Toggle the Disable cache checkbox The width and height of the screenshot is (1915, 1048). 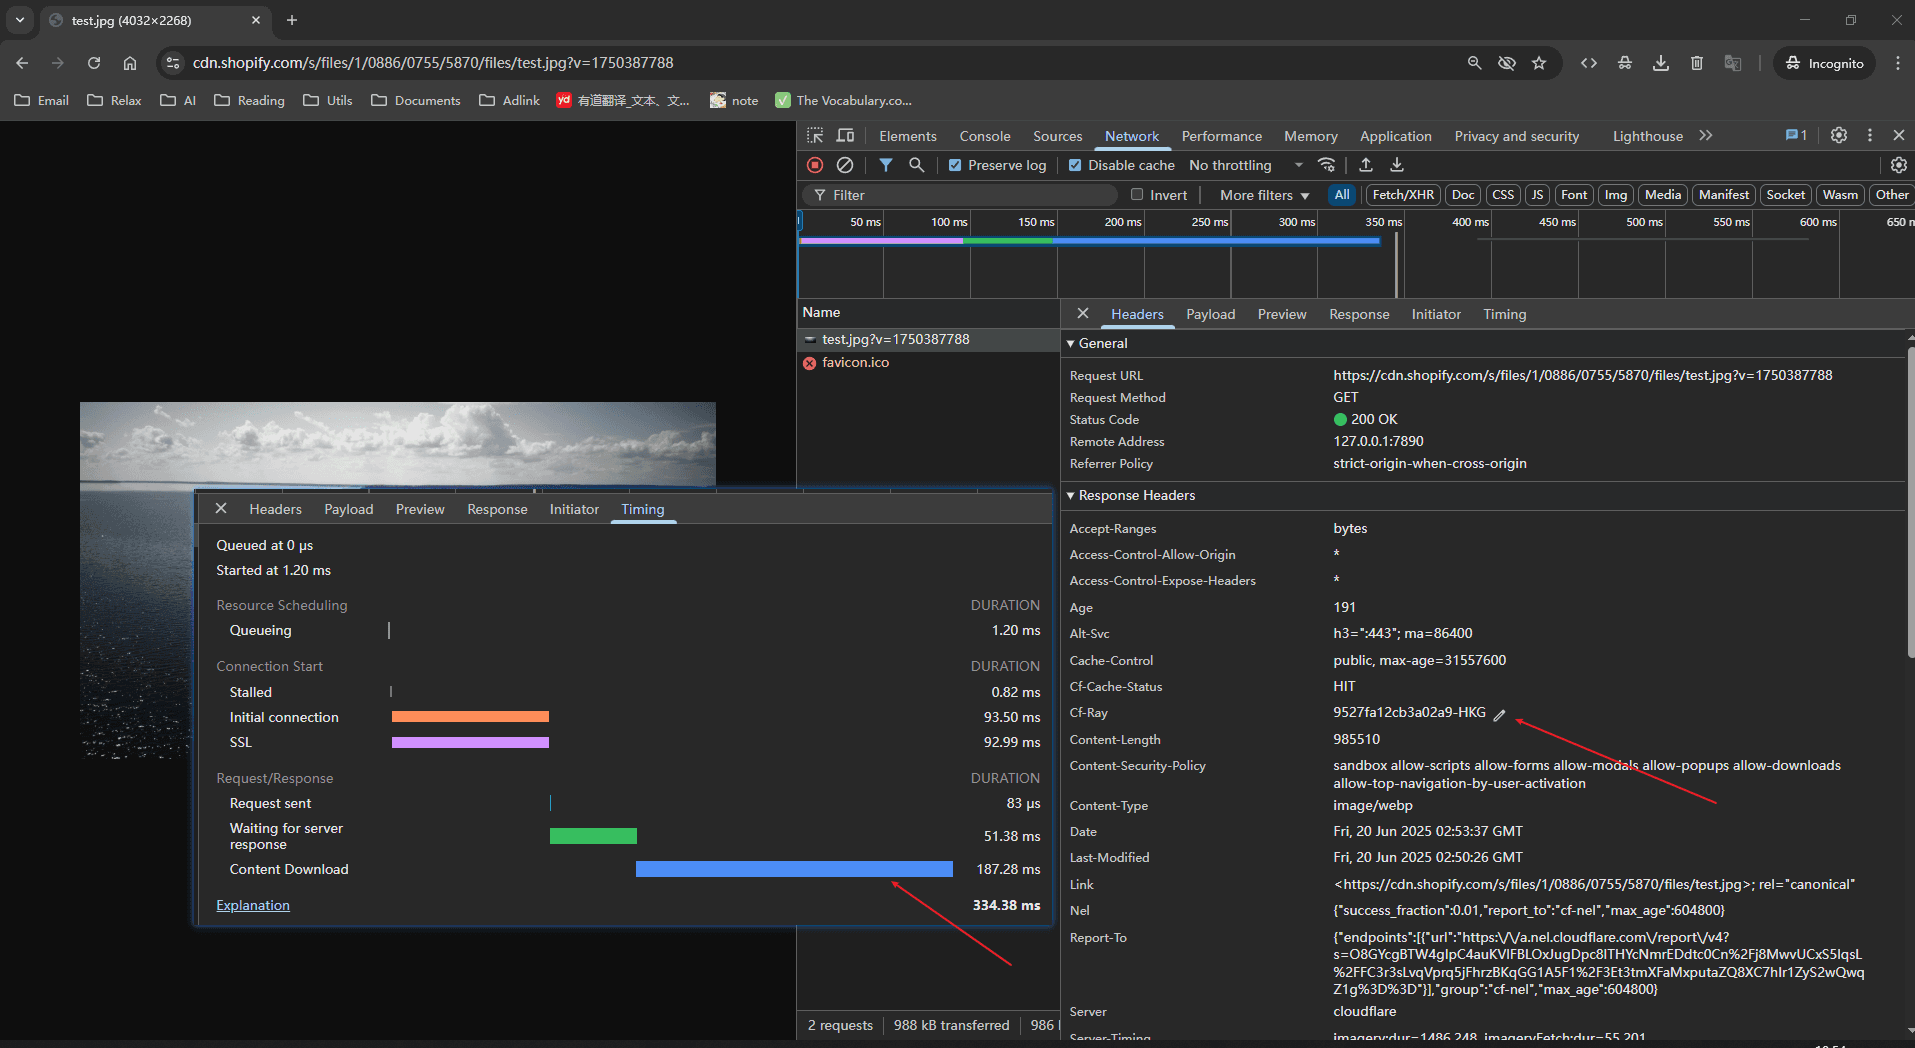click(1075, 166)
